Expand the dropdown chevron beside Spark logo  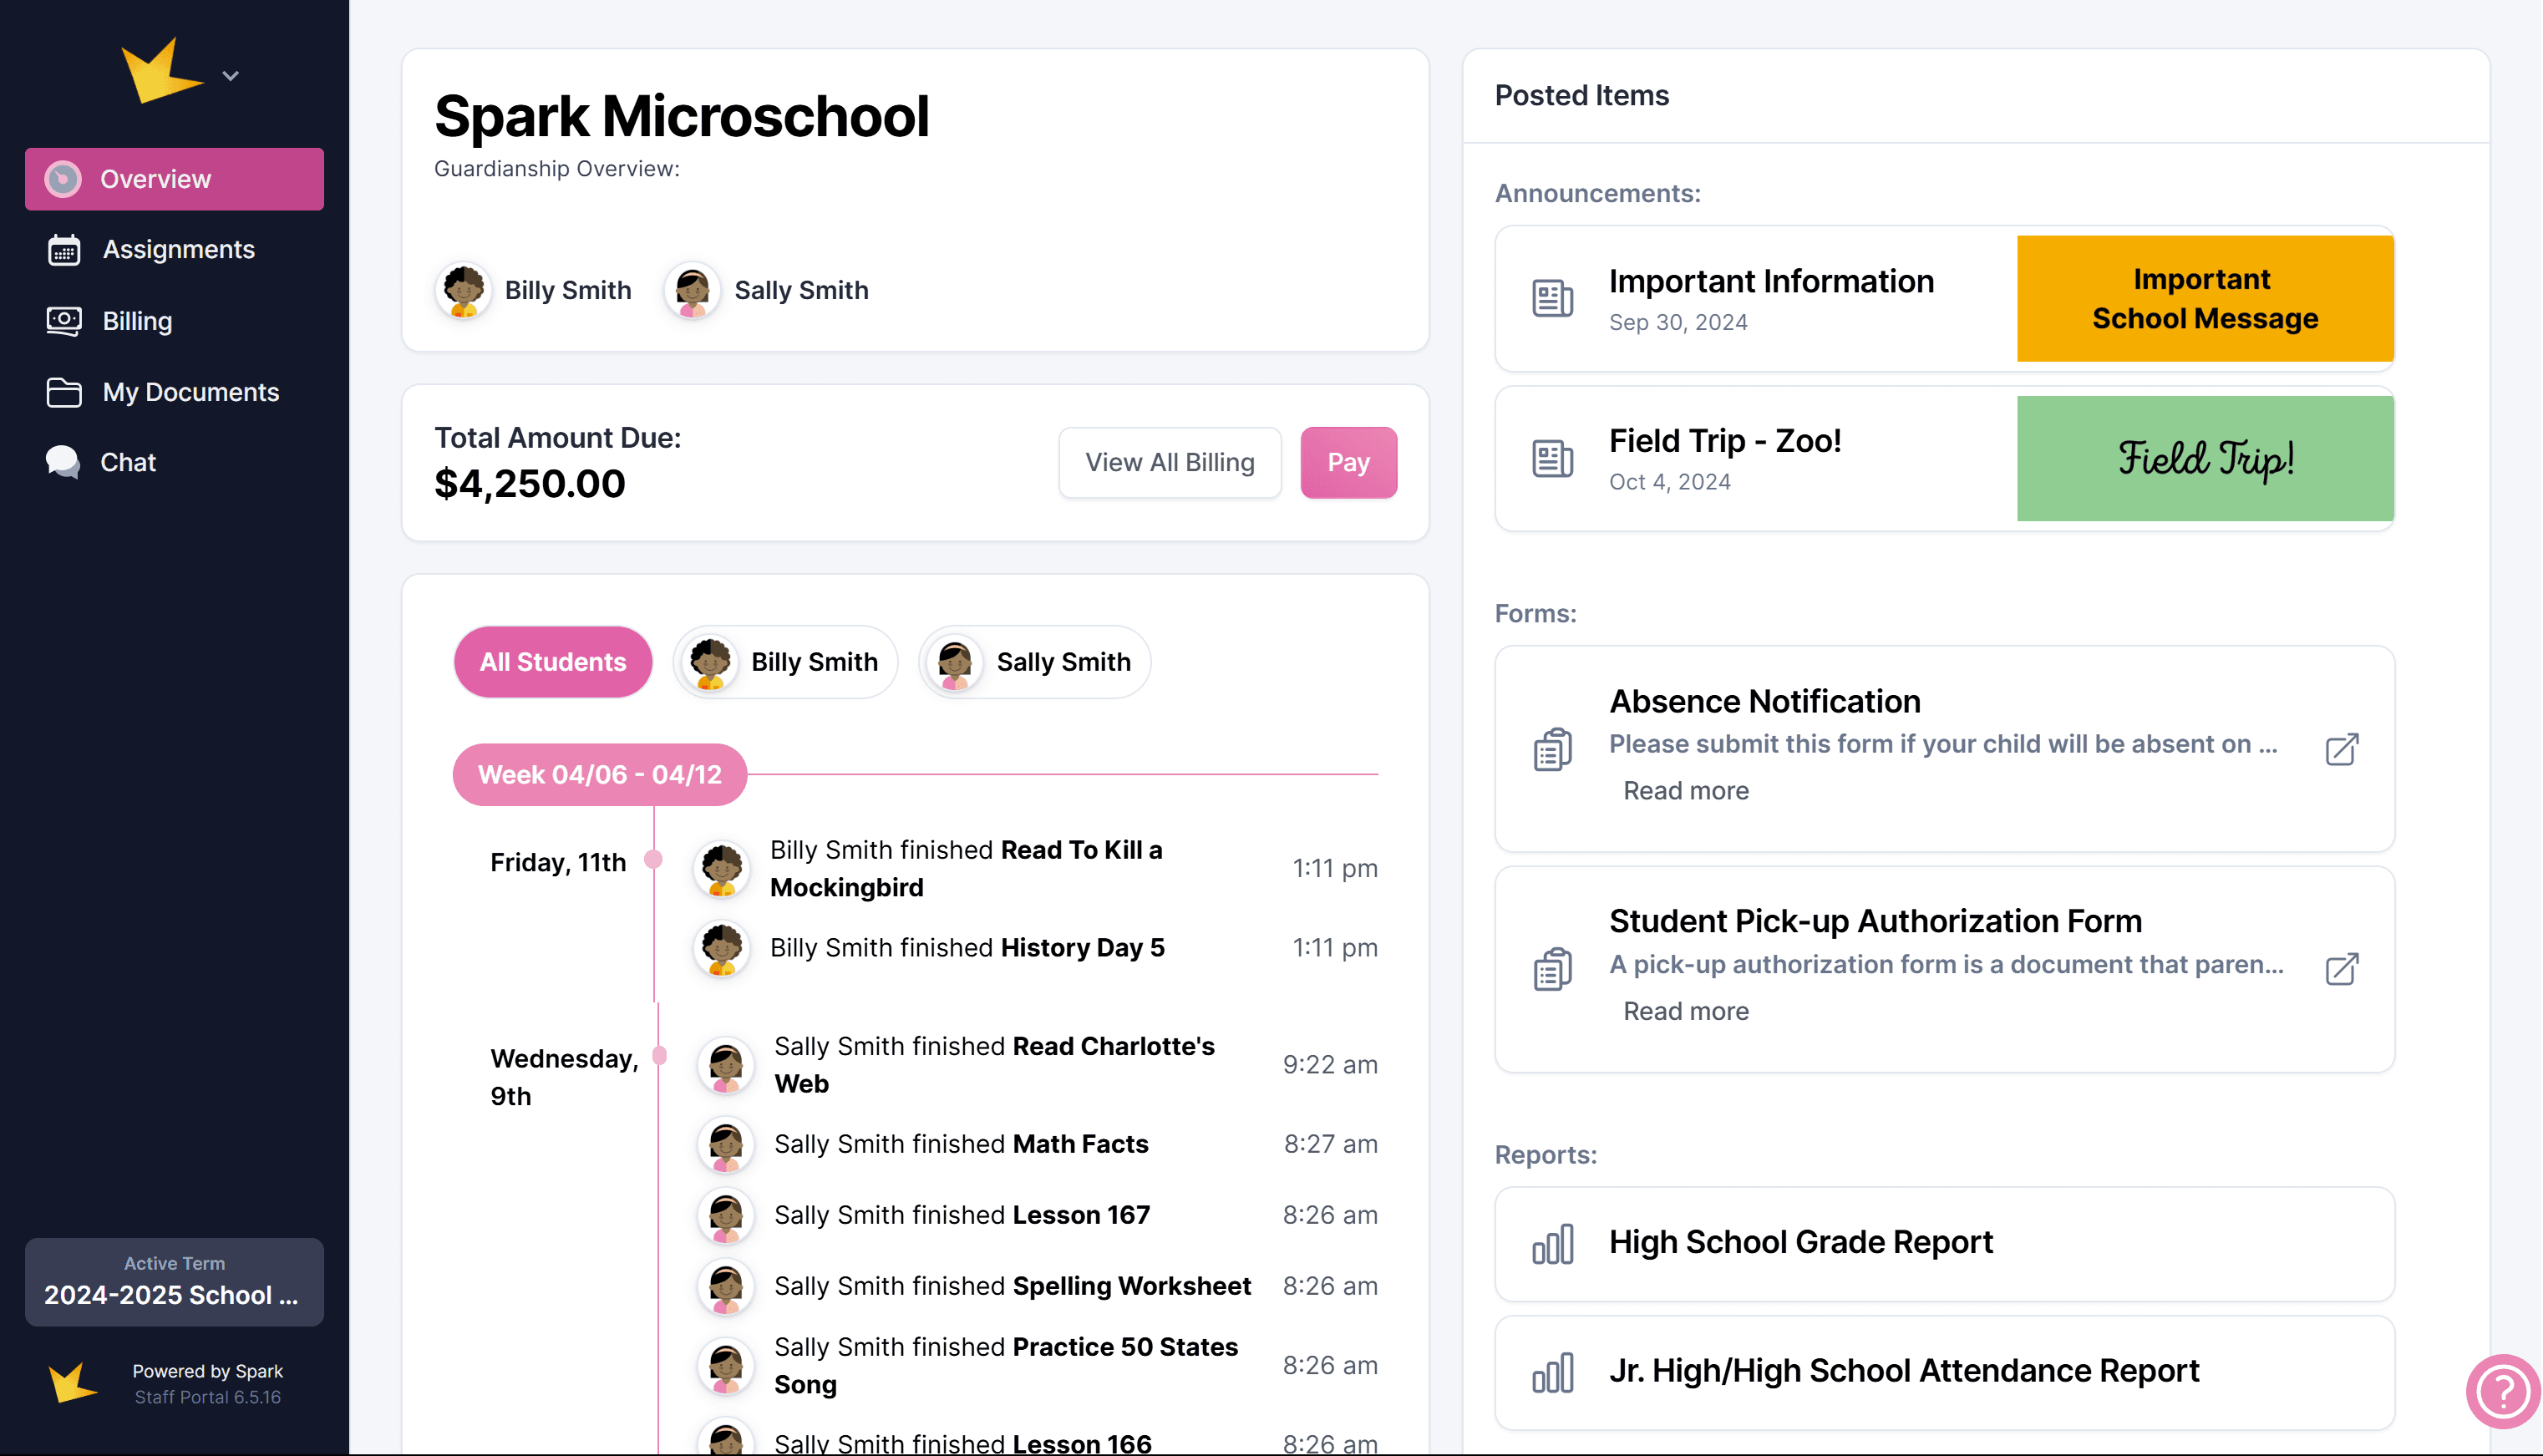(230, 76)
